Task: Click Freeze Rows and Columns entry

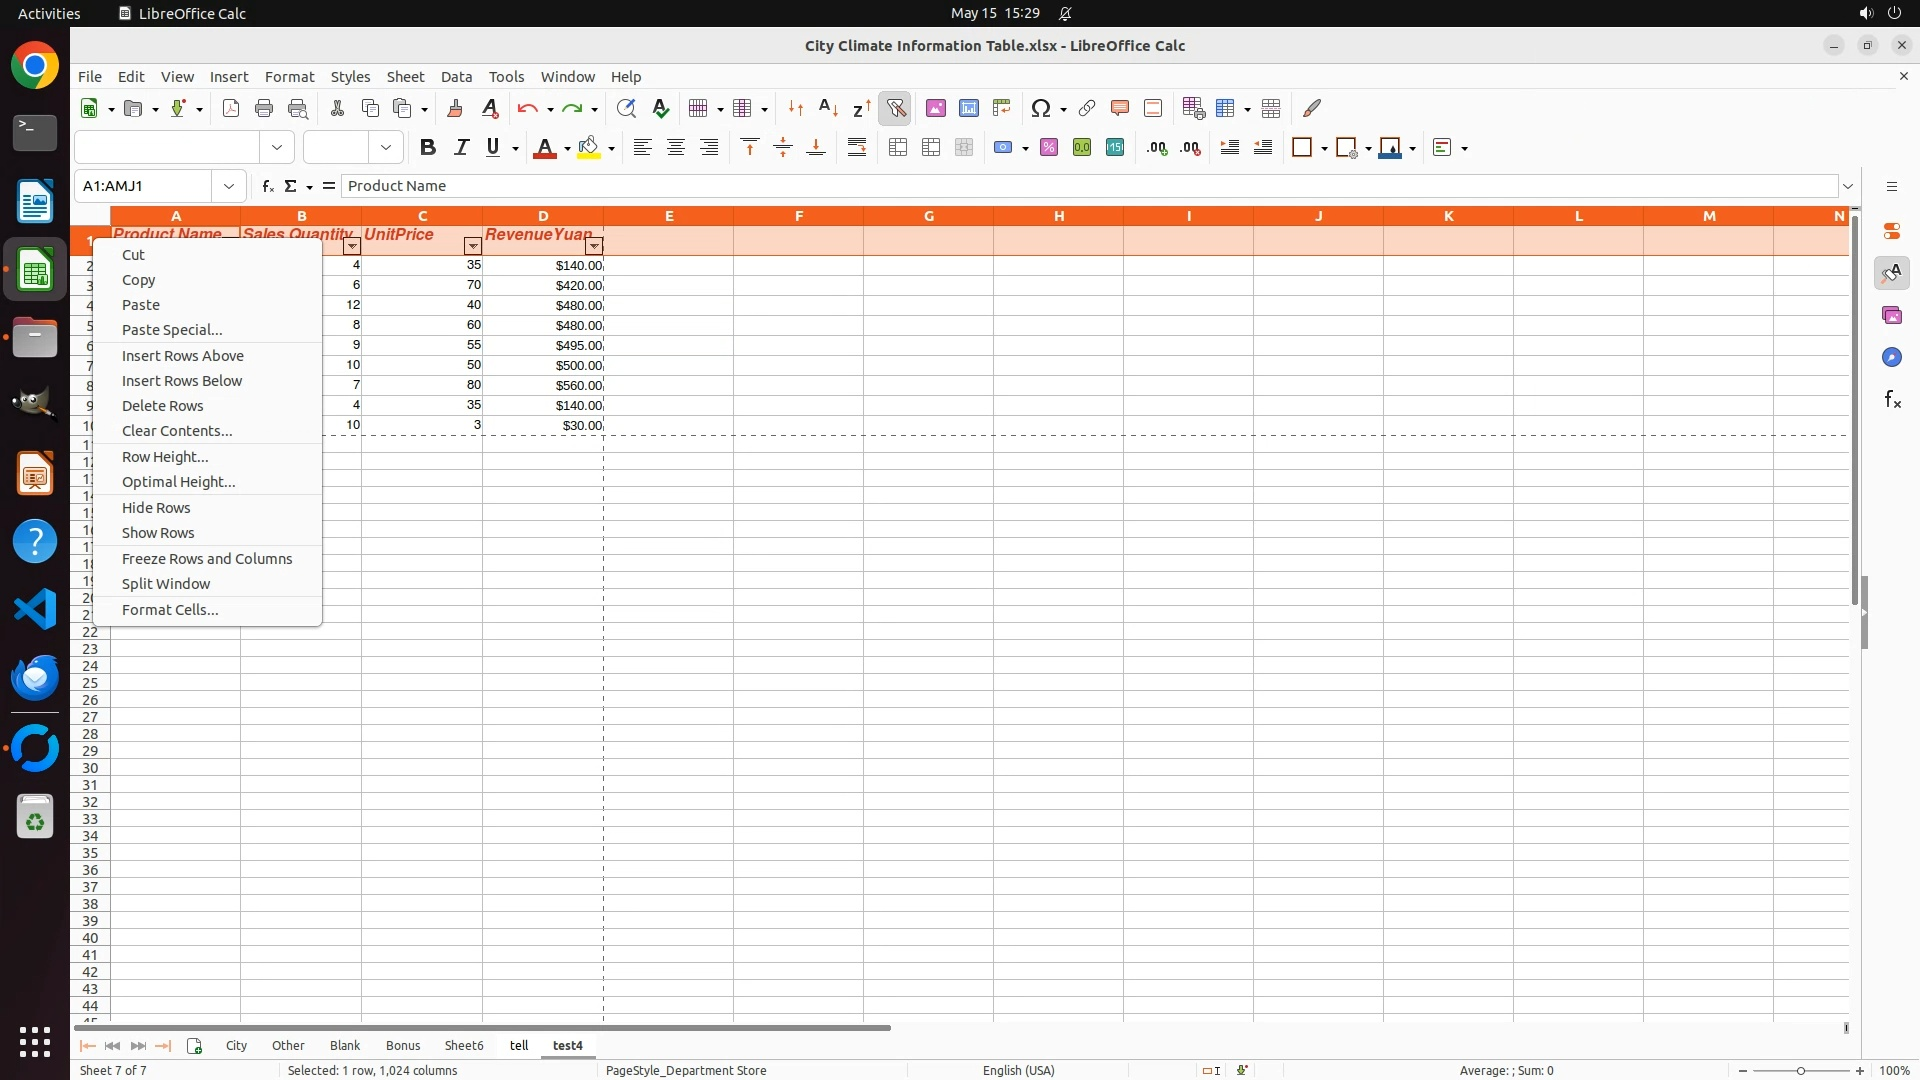Action: point(207,559)
